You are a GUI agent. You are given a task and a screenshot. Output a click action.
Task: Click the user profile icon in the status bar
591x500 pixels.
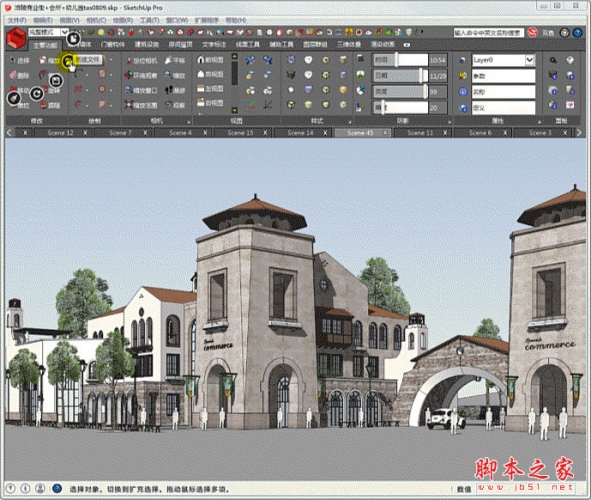tap(40, 489)
